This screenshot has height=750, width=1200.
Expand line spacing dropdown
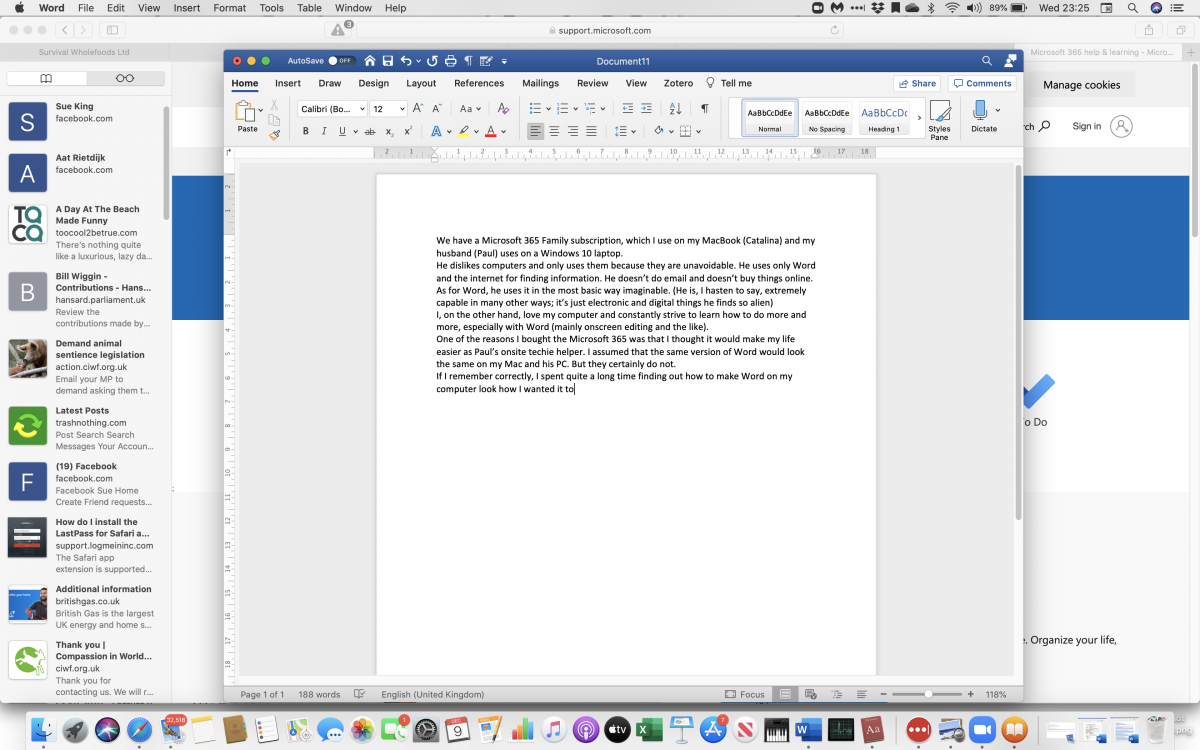(x=634, y=131)
